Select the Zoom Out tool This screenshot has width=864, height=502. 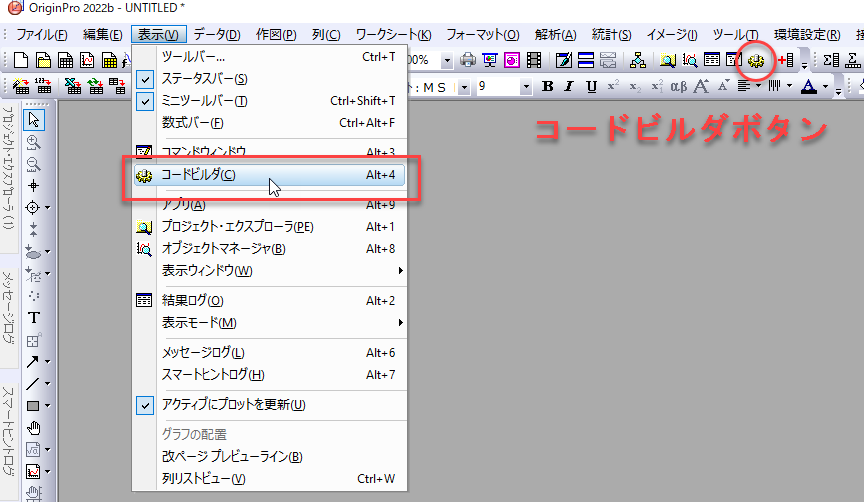coord(34,164)
